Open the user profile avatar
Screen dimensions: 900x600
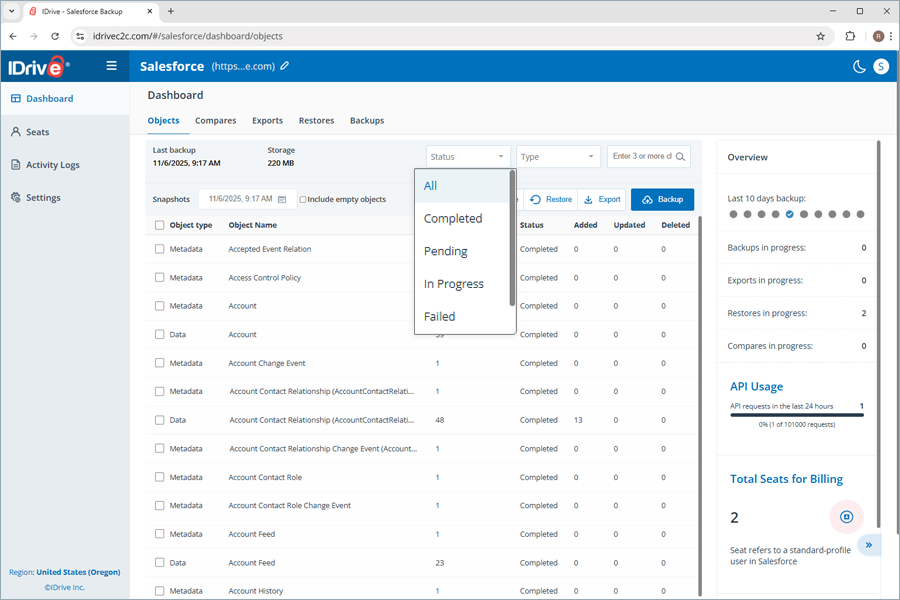[x=880, y=66]
